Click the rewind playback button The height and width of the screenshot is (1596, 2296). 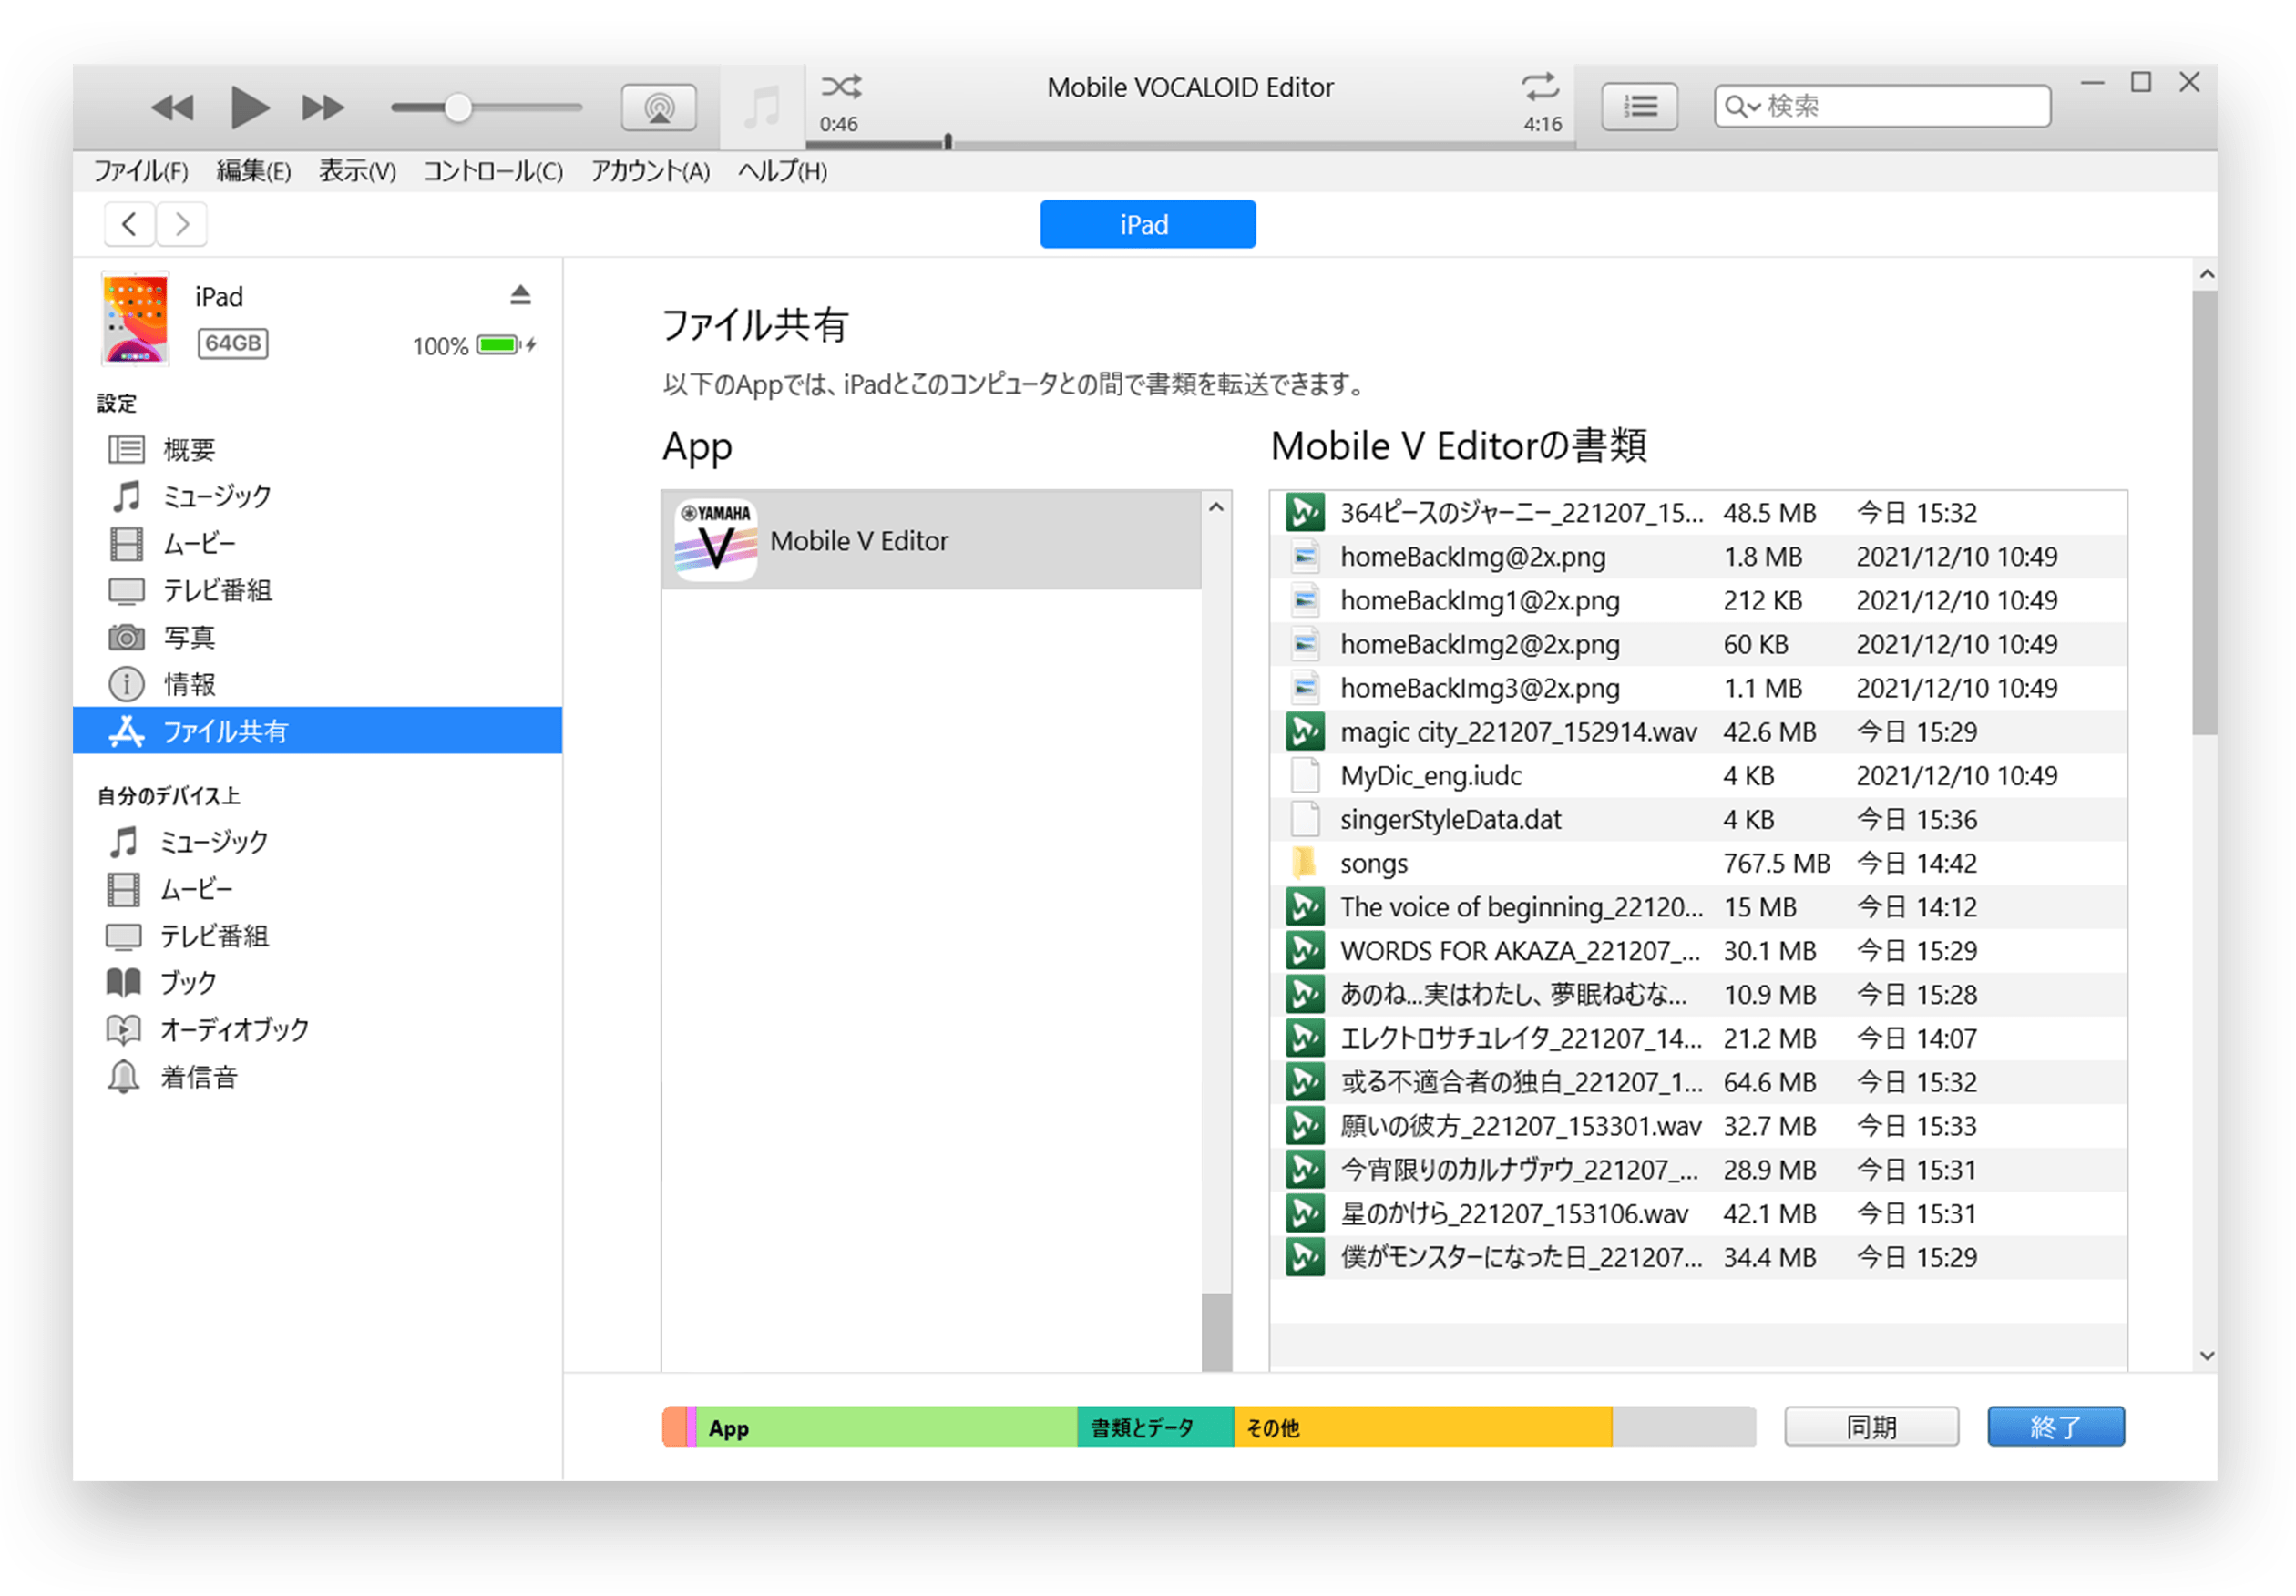click(x=173, y=107)
